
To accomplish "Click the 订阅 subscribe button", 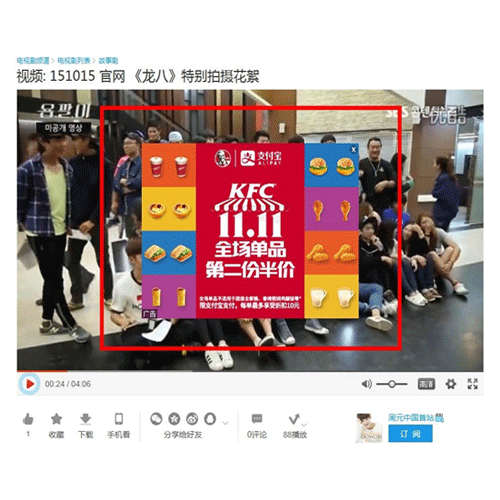I will point(410,434).
